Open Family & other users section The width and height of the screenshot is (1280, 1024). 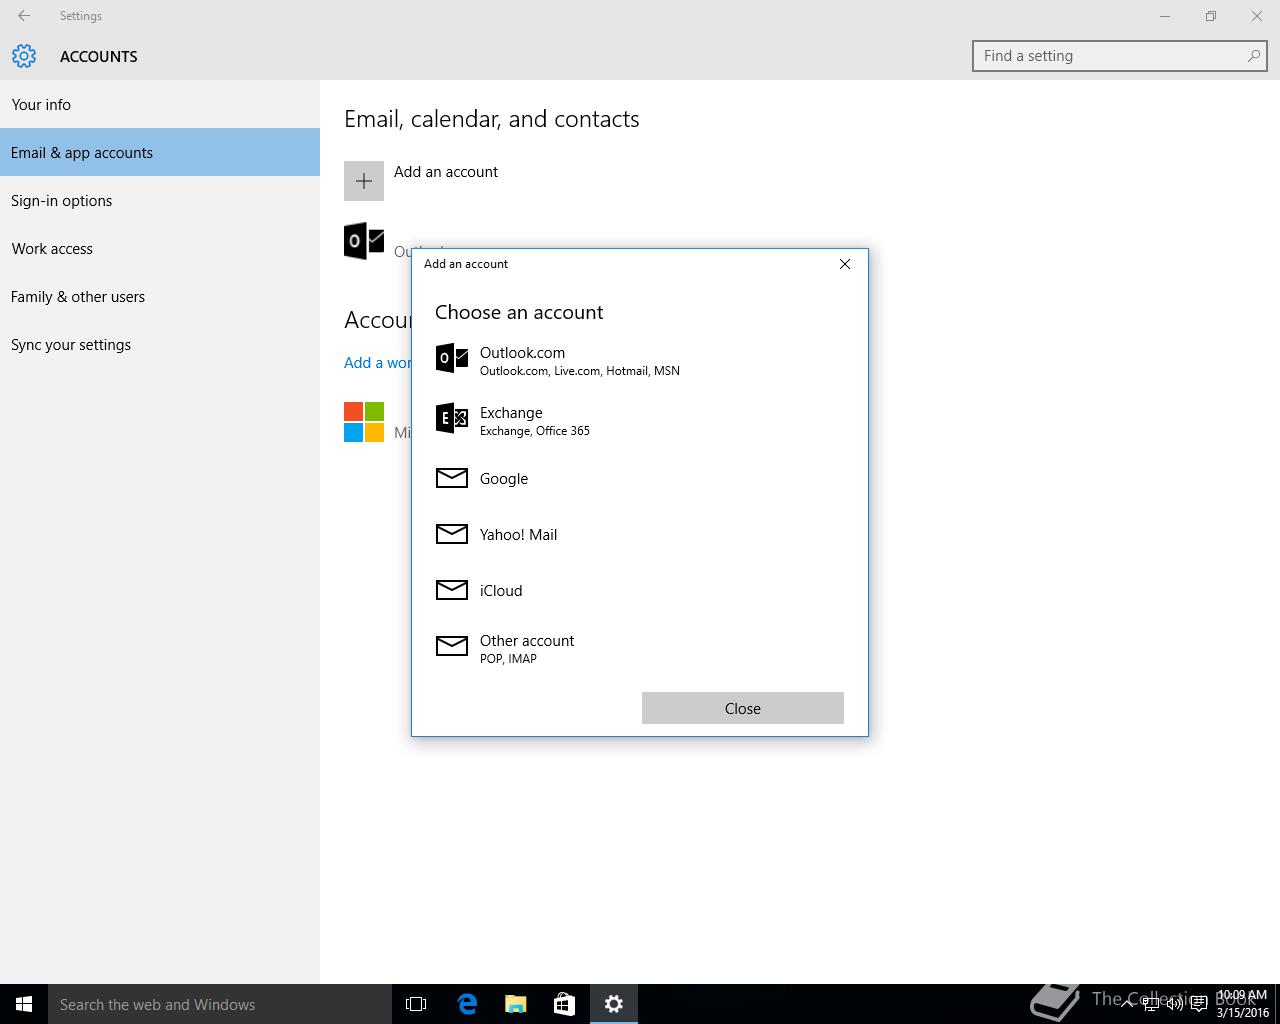pyautogui.click(x=160, y=296)
